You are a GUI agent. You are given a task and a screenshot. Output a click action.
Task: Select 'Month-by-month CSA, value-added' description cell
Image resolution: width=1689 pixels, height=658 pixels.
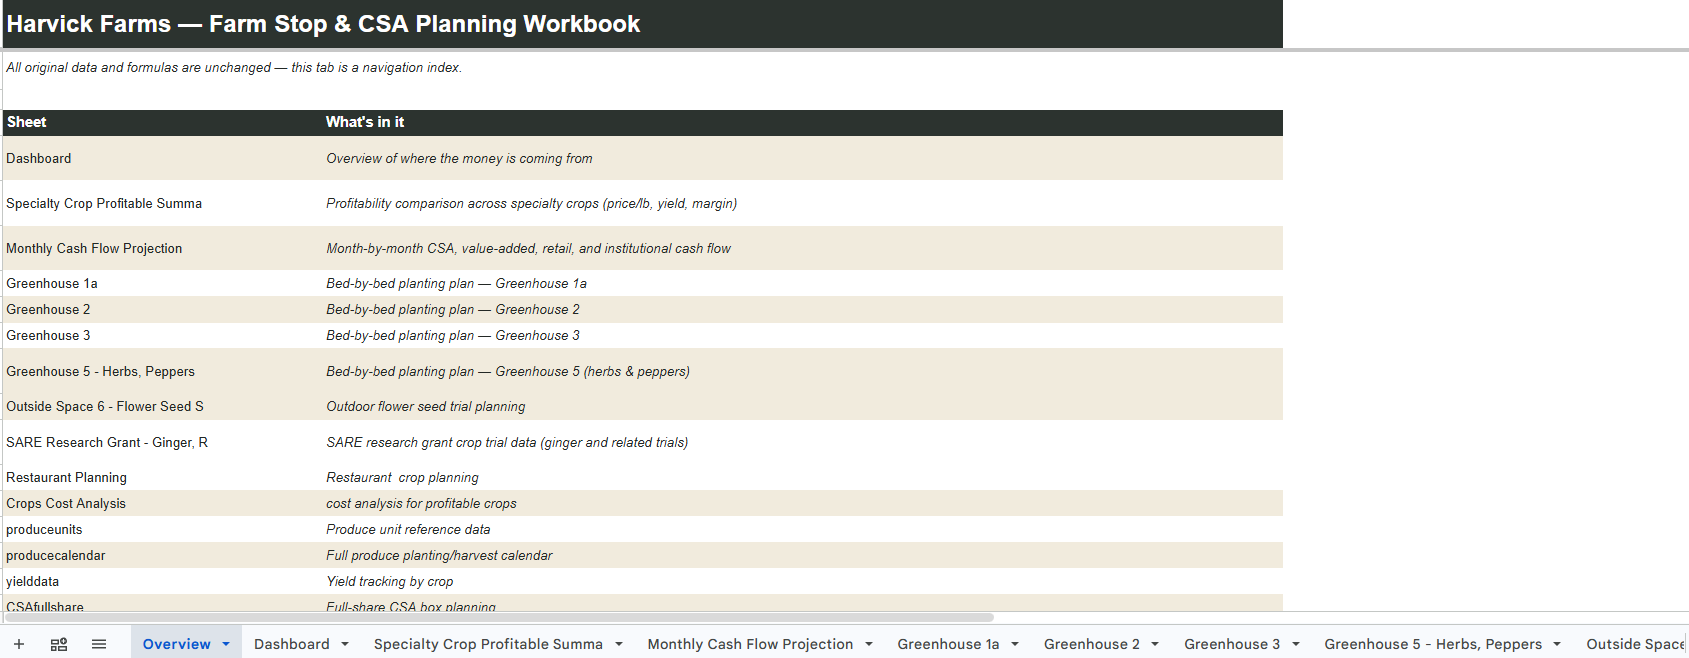[802, 248]
